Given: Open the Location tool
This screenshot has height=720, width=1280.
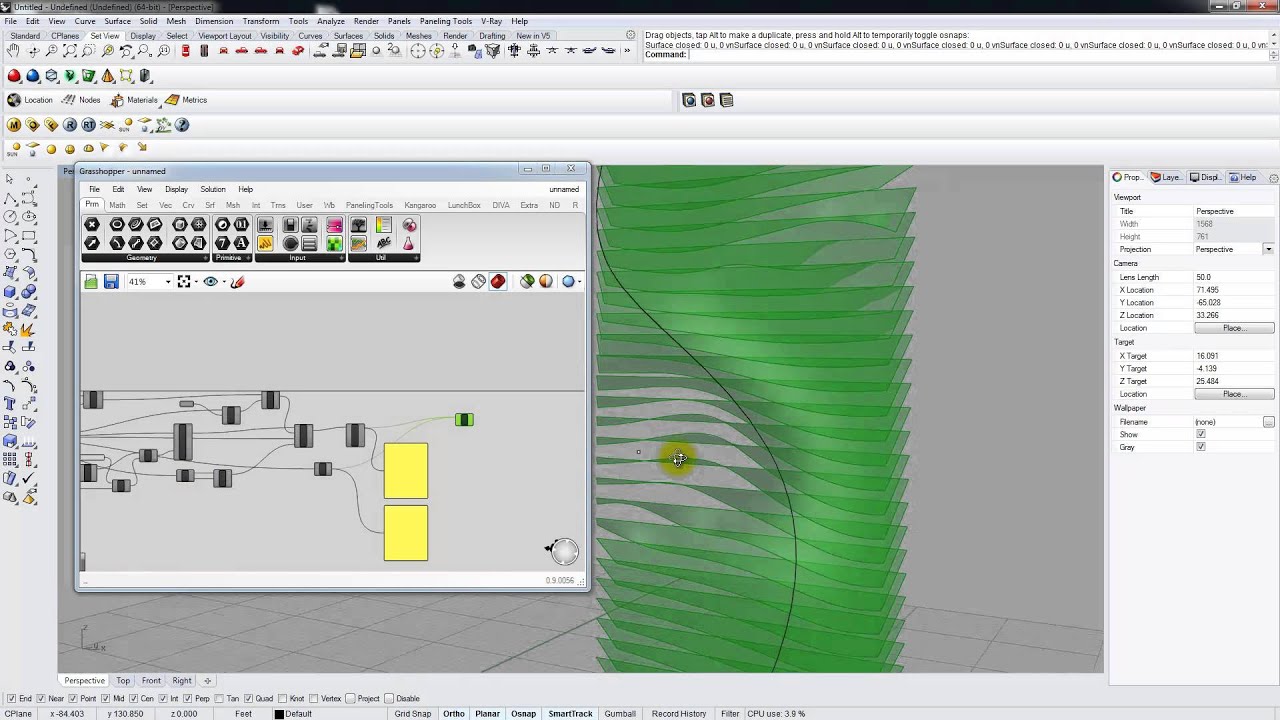Looking at the screenshot, I should (x=30, y=100).
